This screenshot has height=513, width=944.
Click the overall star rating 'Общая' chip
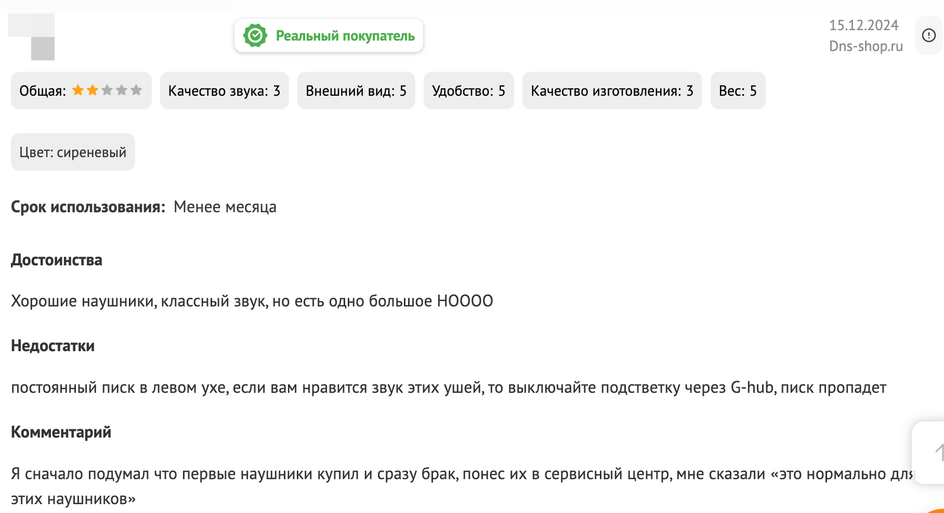[x=81, y=91]
